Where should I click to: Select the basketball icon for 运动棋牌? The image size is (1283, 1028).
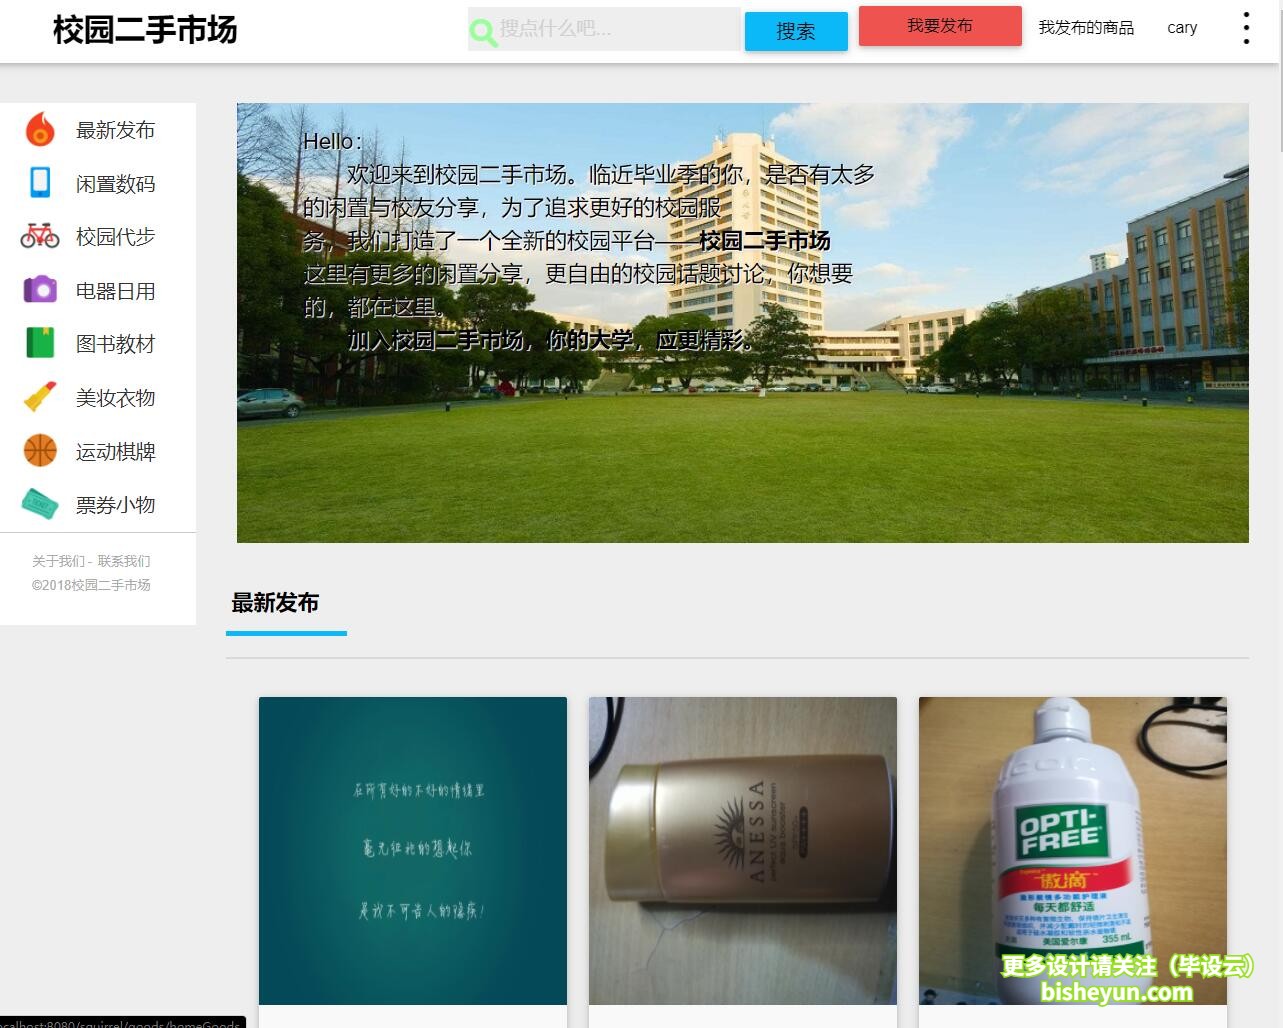40,451
